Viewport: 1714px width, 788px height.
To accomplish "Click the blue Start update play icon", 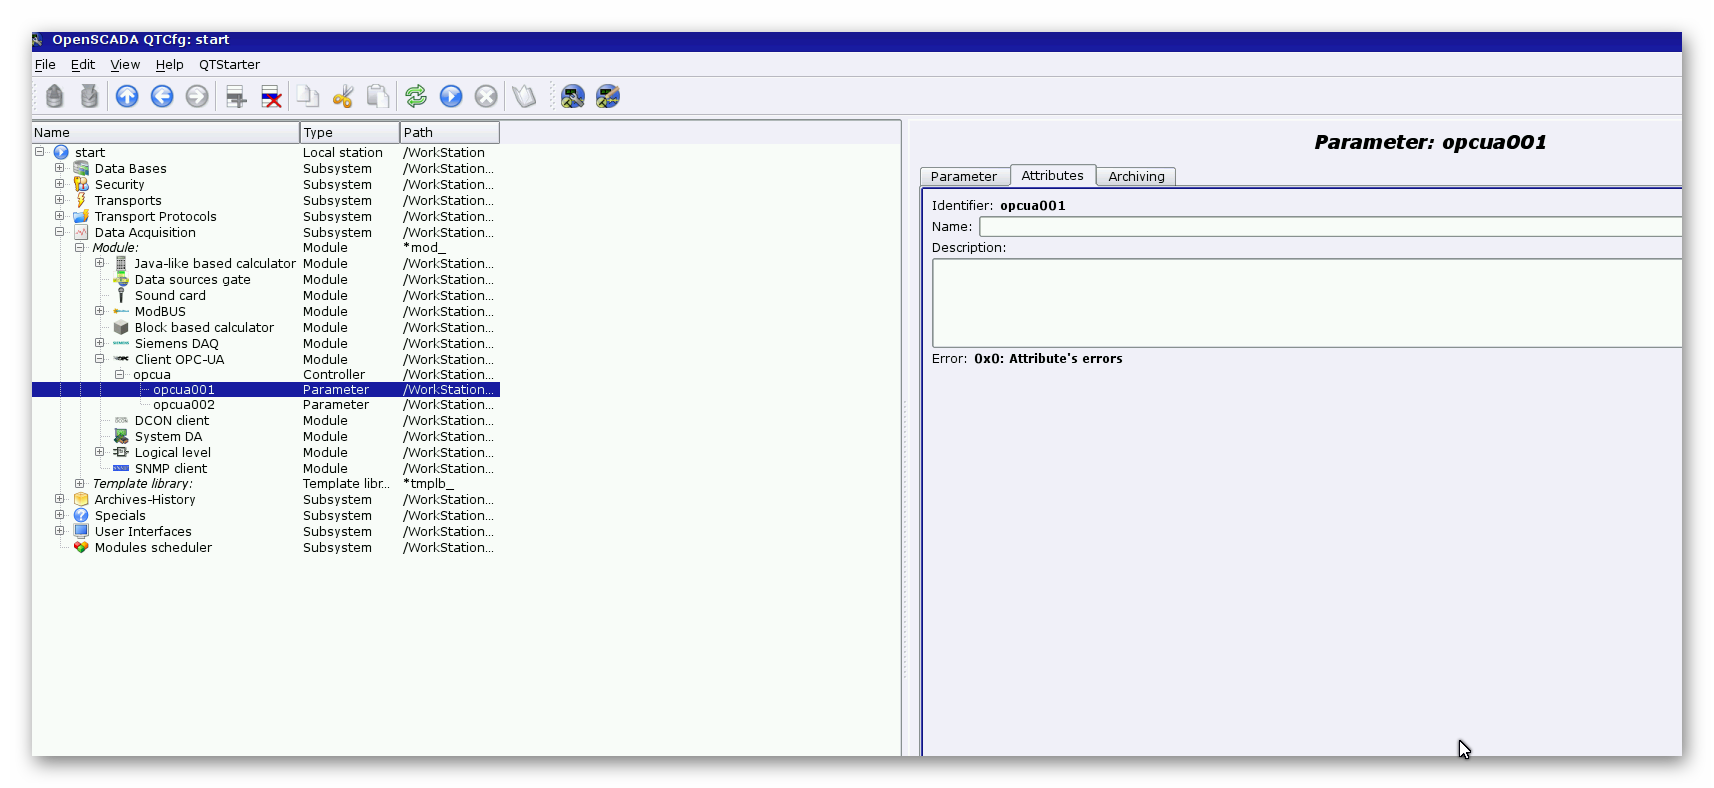I will click(451, 96).
